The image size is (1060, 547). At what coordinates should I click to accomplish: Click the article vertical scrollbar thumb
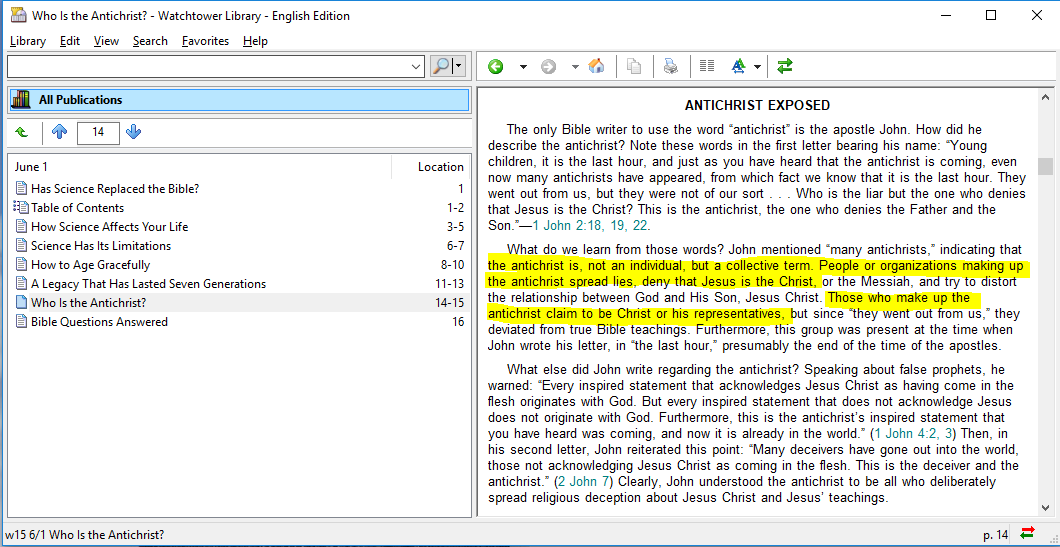point(1045,166)
